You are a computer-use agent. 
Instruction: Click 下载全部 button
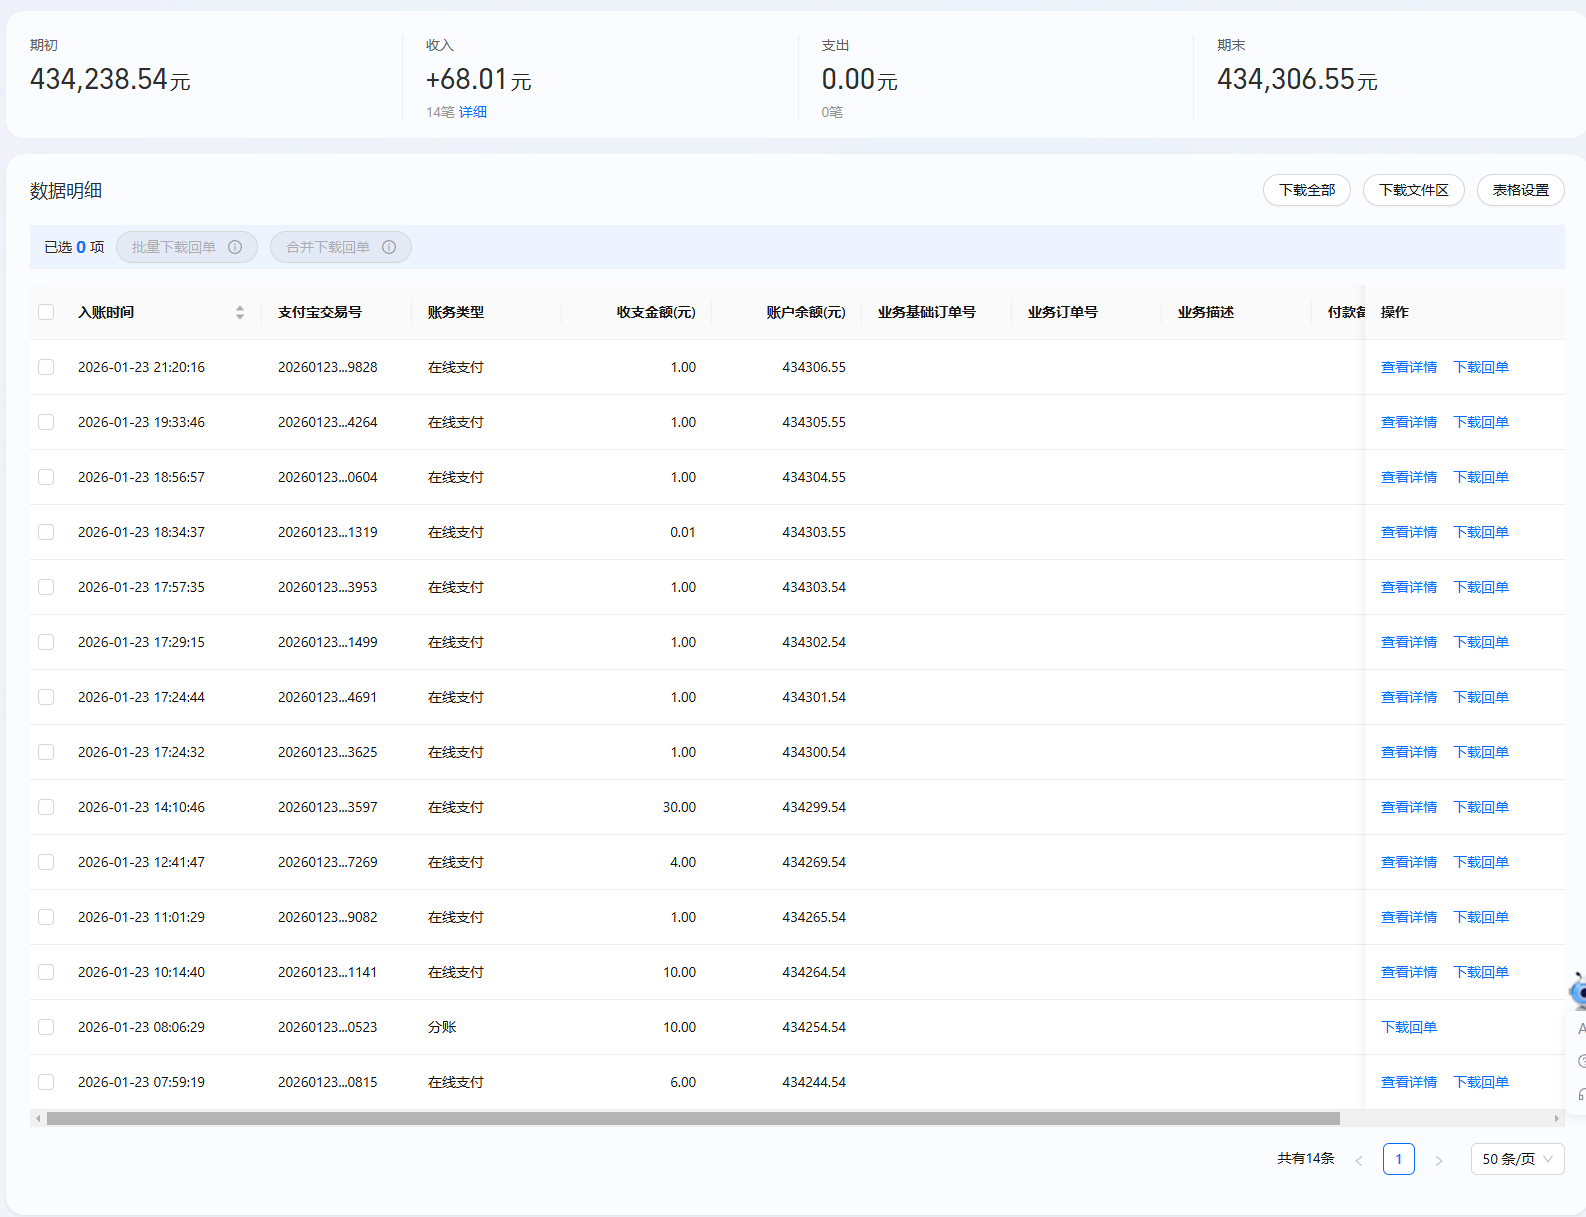click(1306, 190)
